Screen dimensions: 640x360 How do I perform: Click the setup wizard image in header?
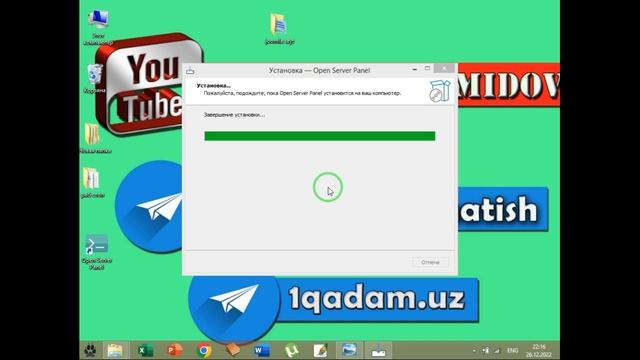coord(440,91)
